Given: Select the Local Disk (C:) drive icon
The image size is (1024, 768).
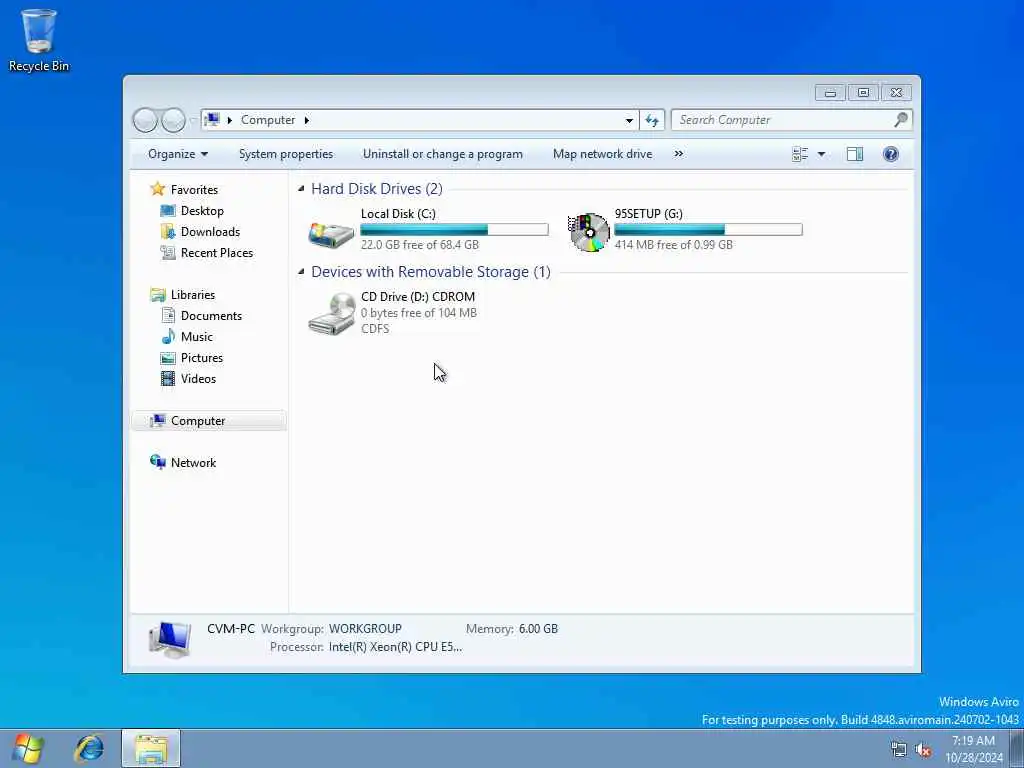Looking at the screenshot, I should pos(331,234).
